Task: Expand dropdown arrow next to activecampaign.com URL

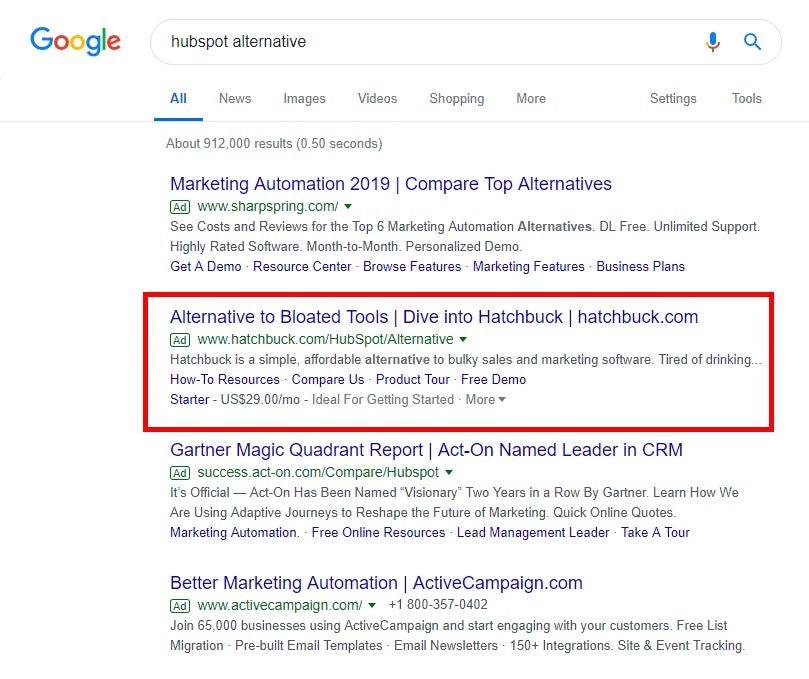Action: 372,605
